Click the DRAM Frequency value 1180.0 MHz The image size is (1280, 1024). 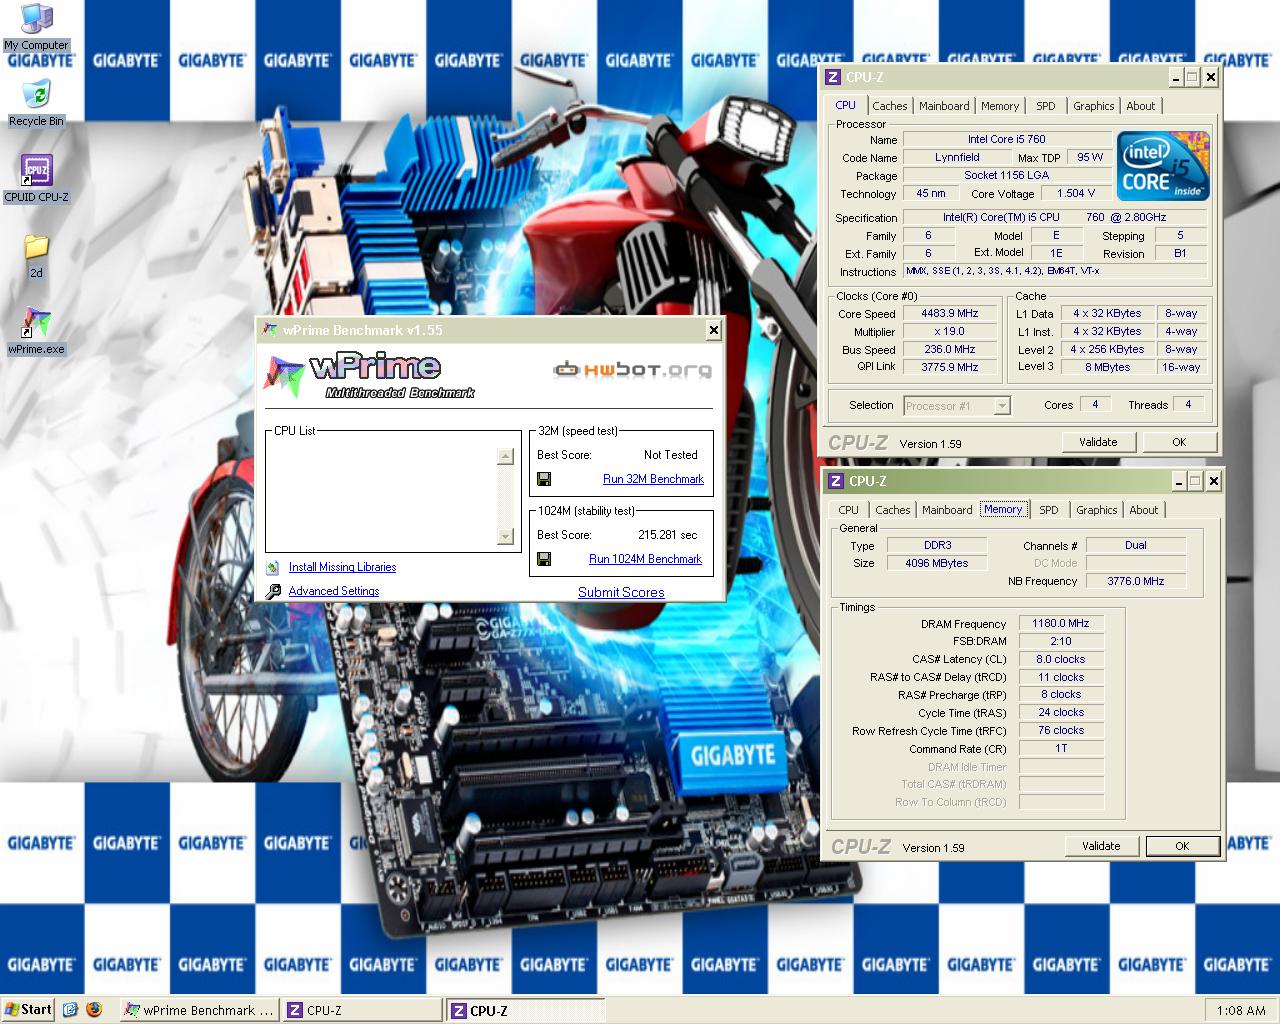1061,623
